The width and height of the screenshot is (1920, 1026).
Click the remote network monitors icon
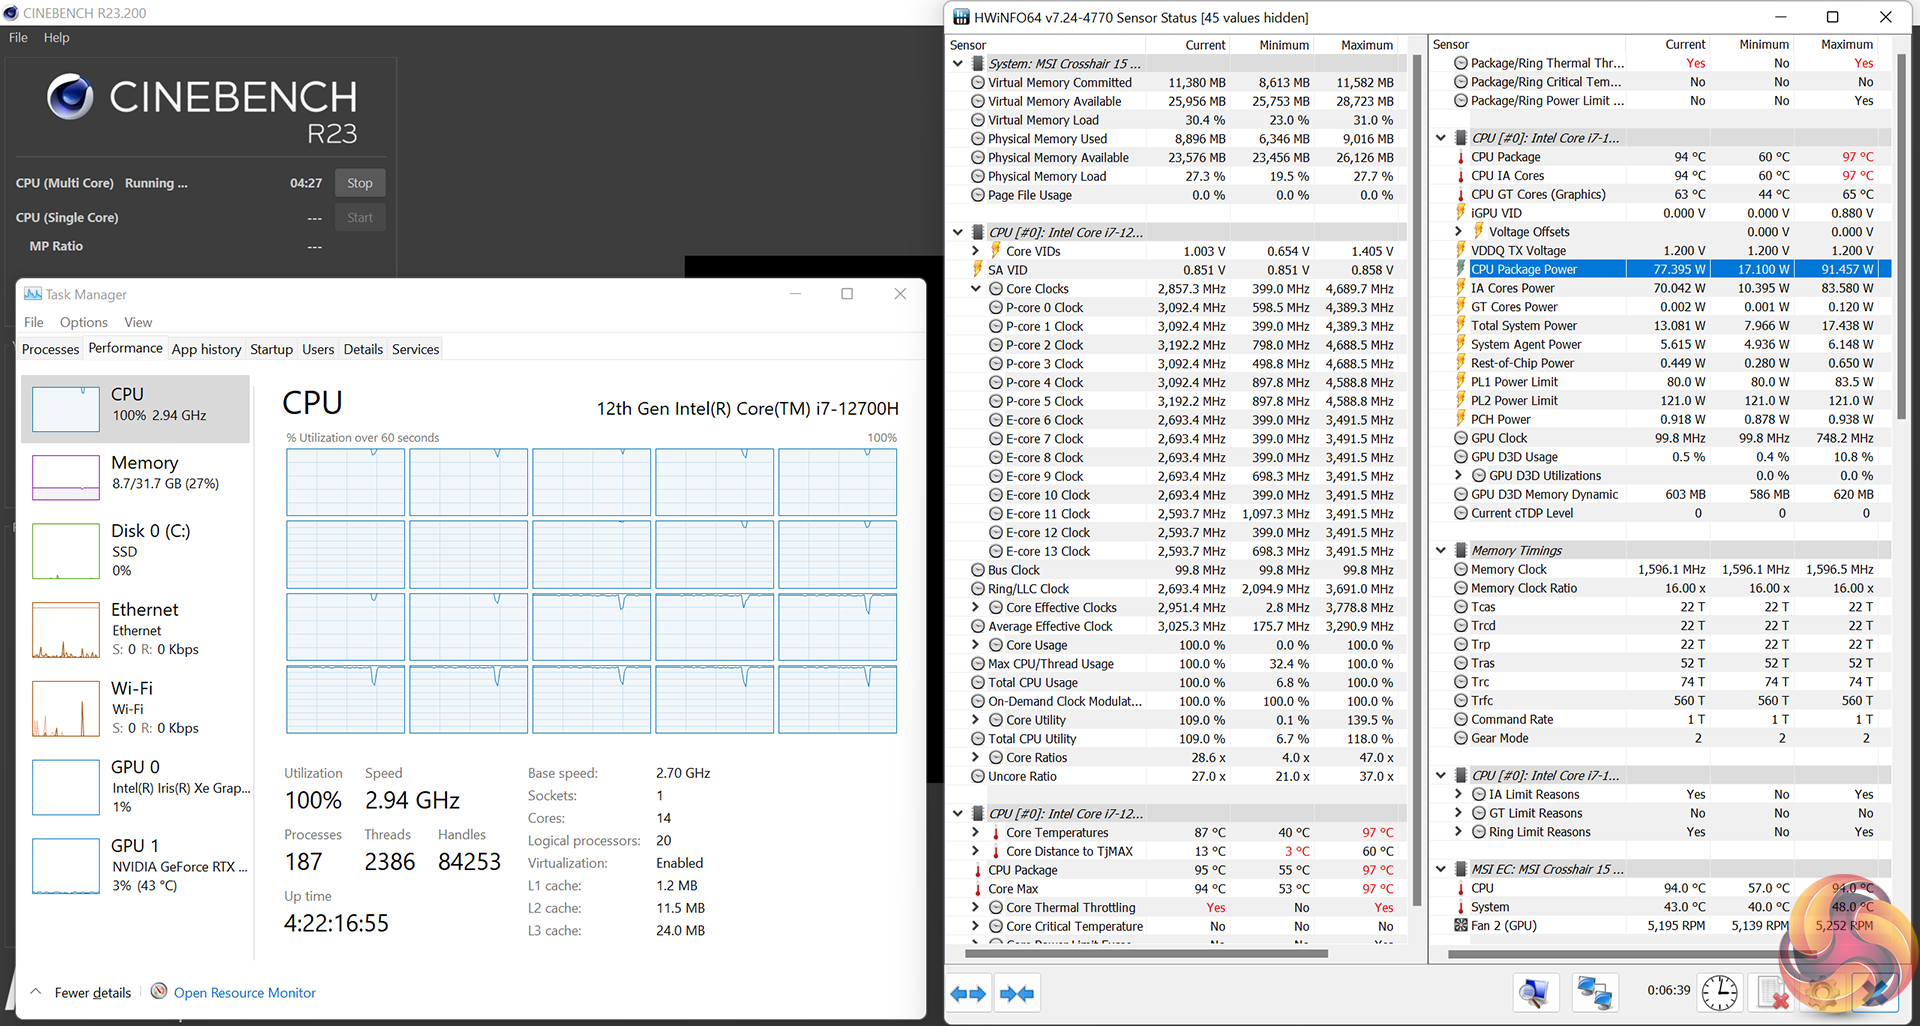[1593, 992]
